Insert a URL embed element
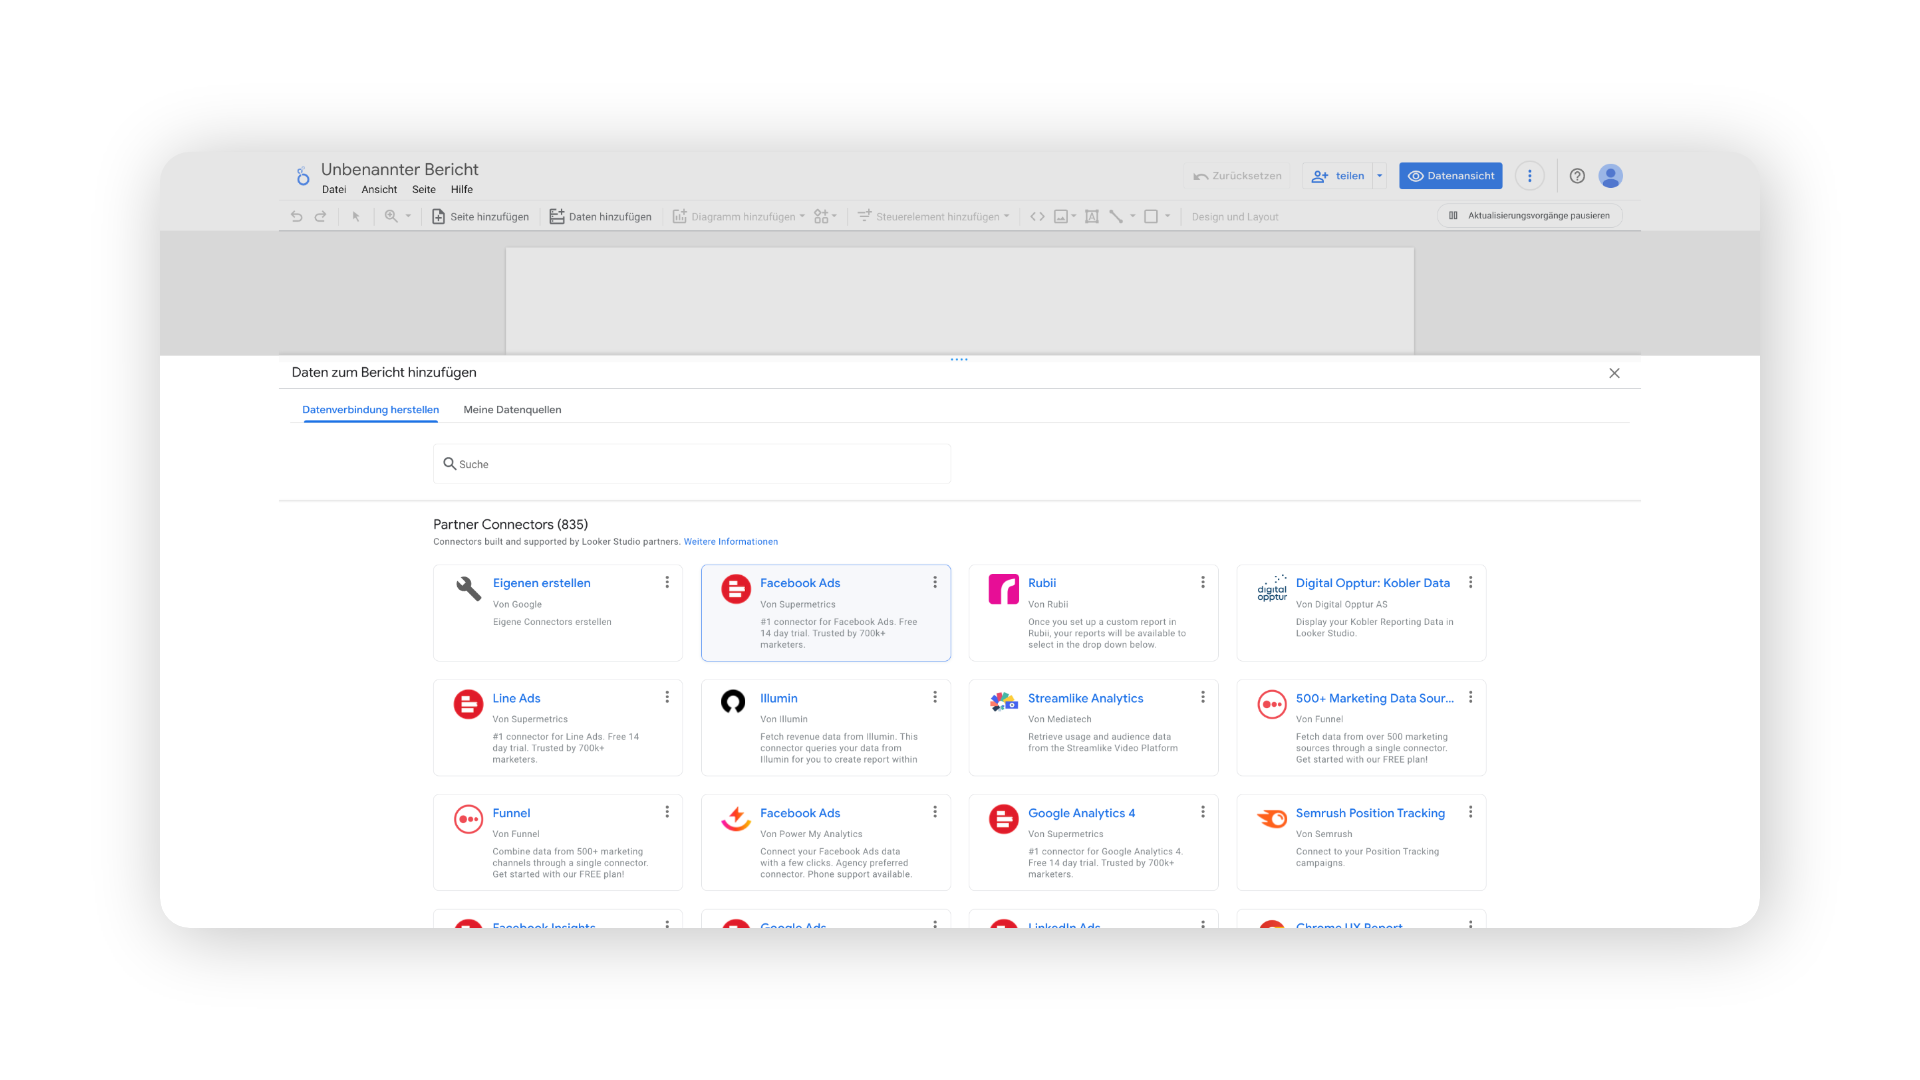 click(1038, 216)
